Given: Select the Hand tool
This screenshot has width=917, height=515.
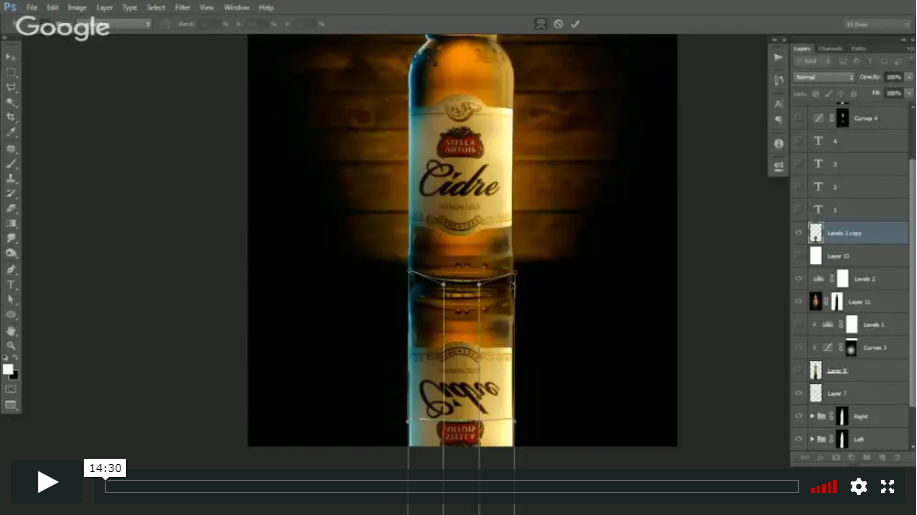Looking at the screenshot, I should 11,331.
